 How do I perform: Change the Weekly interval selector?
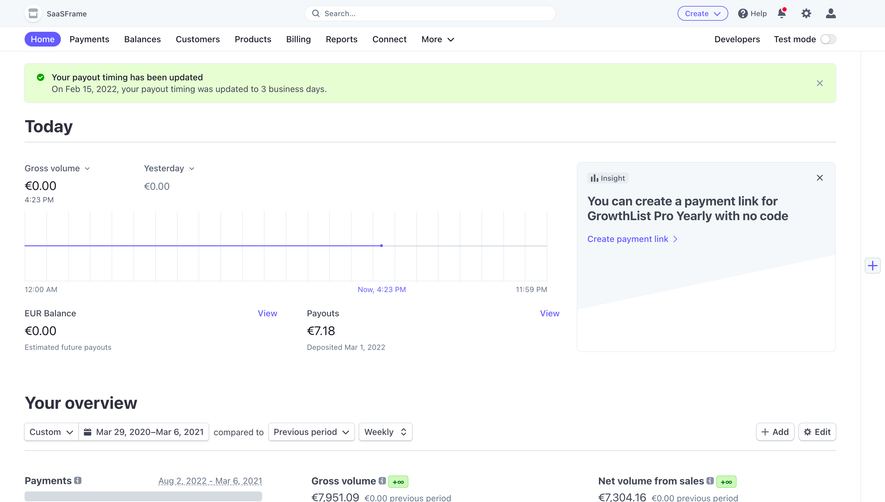click(385, 432)
